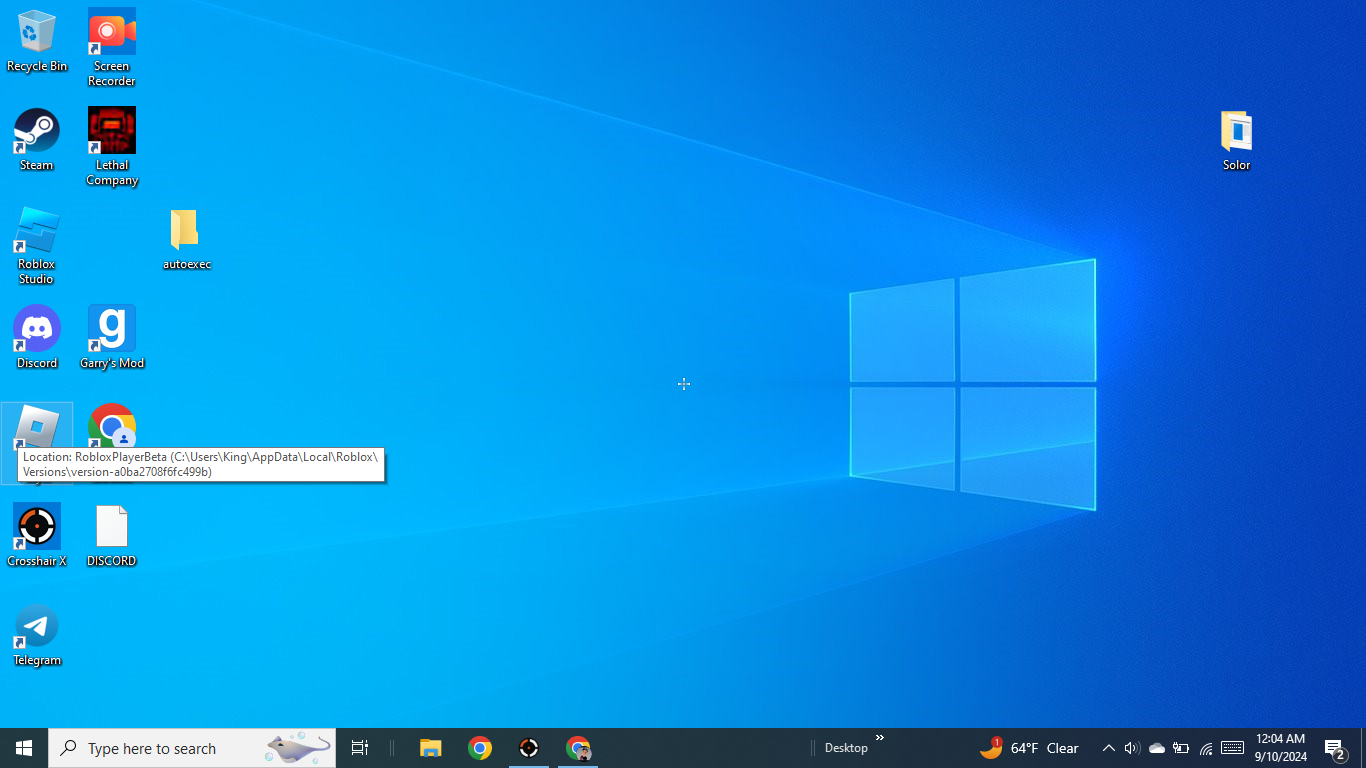Open the volume control in the system tray
The image size is (1366, 768).
pyautogui.click(x=1132, y=748)
